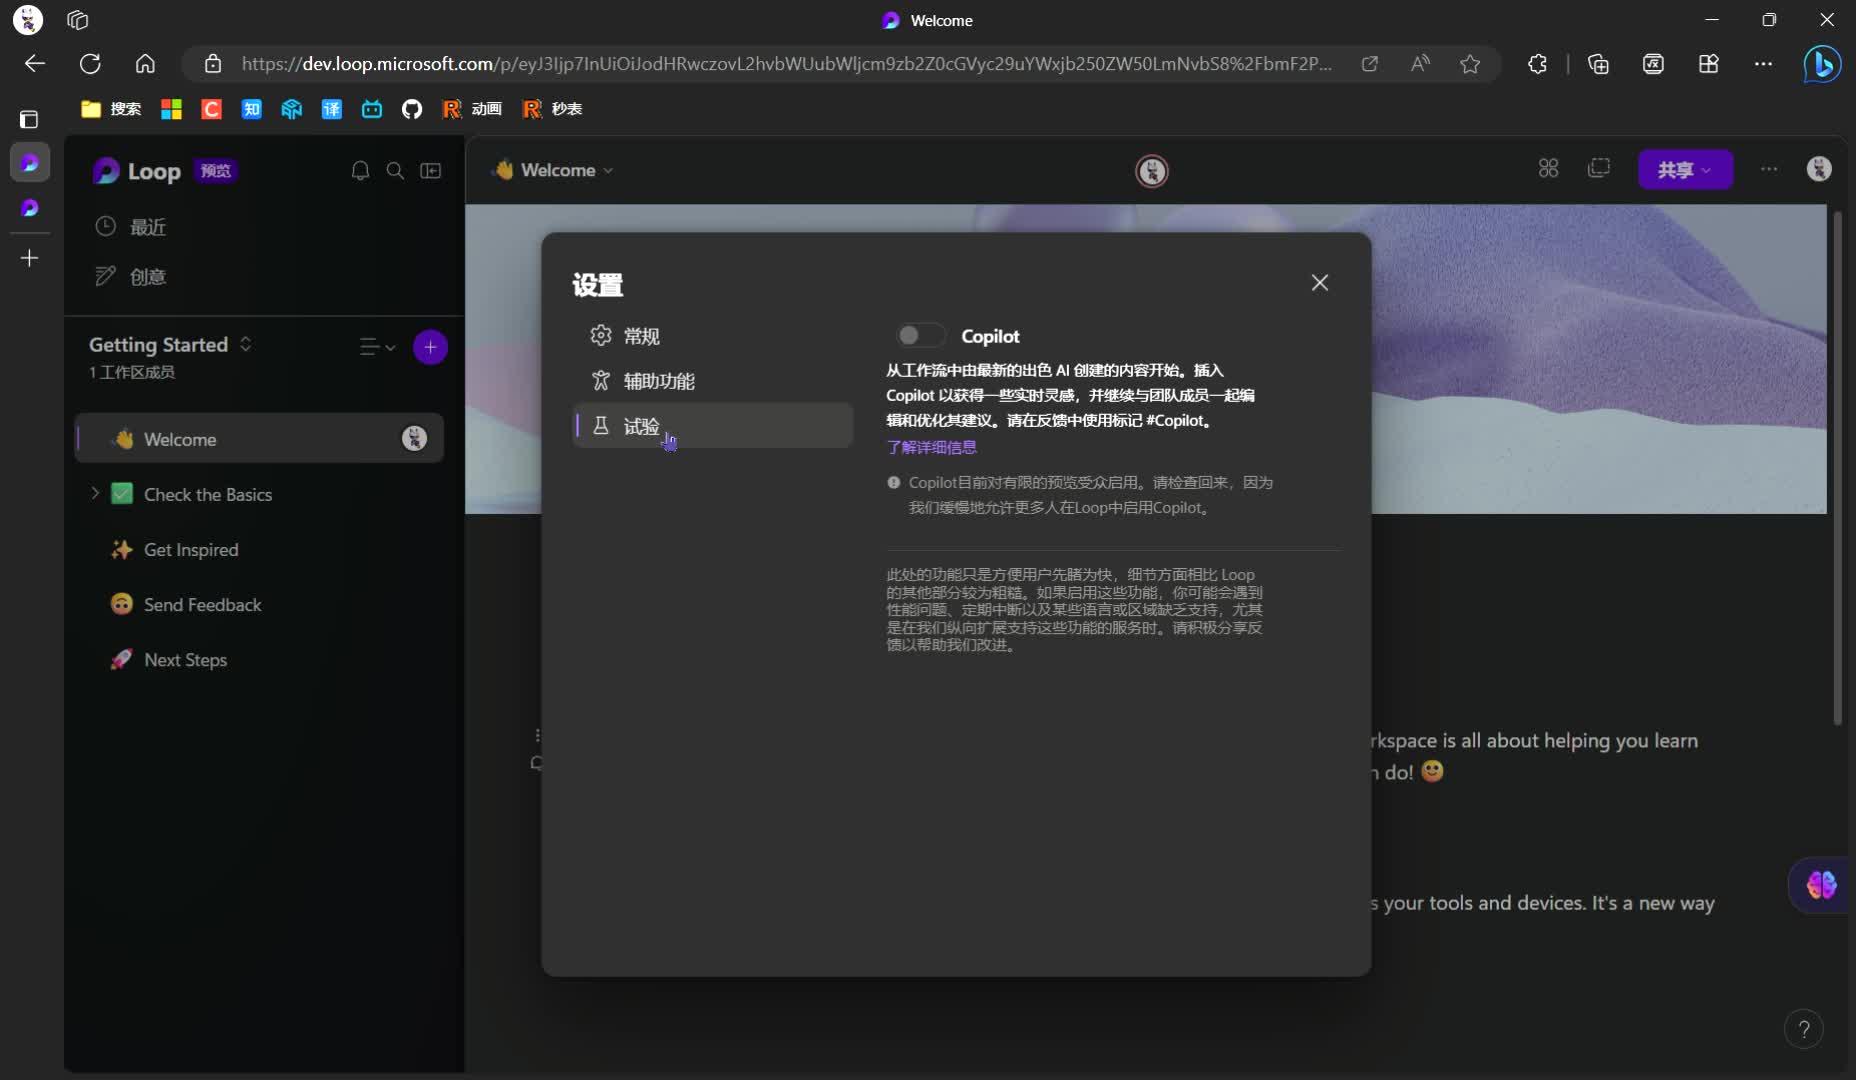
Task: Open the 了解详细信息 link
Action: point(931,447)
